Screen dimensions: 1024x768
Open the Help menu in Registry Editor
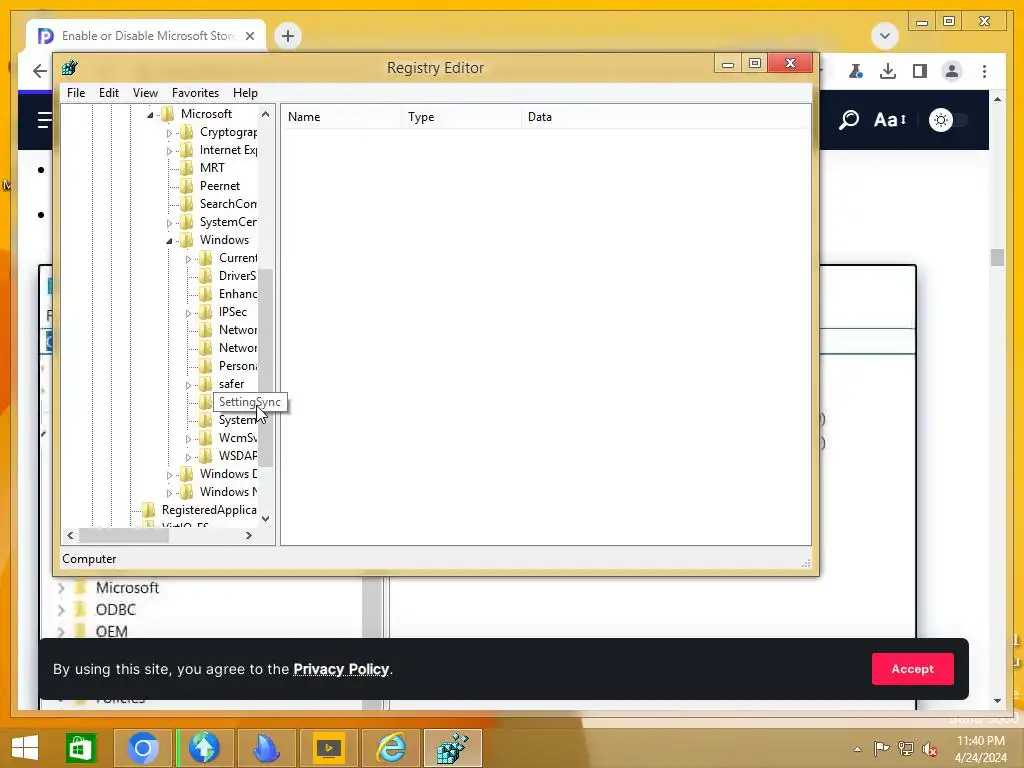pyautogui.click(x=245, y=93)
